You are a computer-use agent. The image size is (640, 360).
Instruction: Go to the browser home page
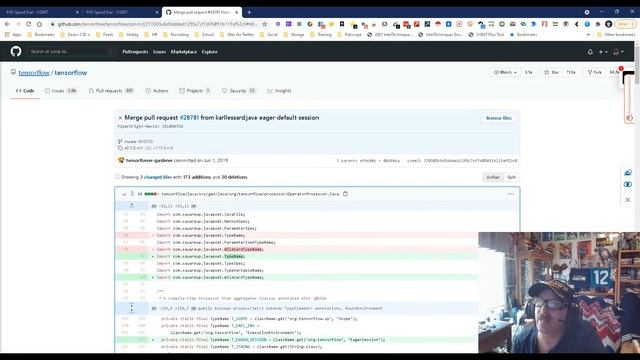[x=39, y=24]
